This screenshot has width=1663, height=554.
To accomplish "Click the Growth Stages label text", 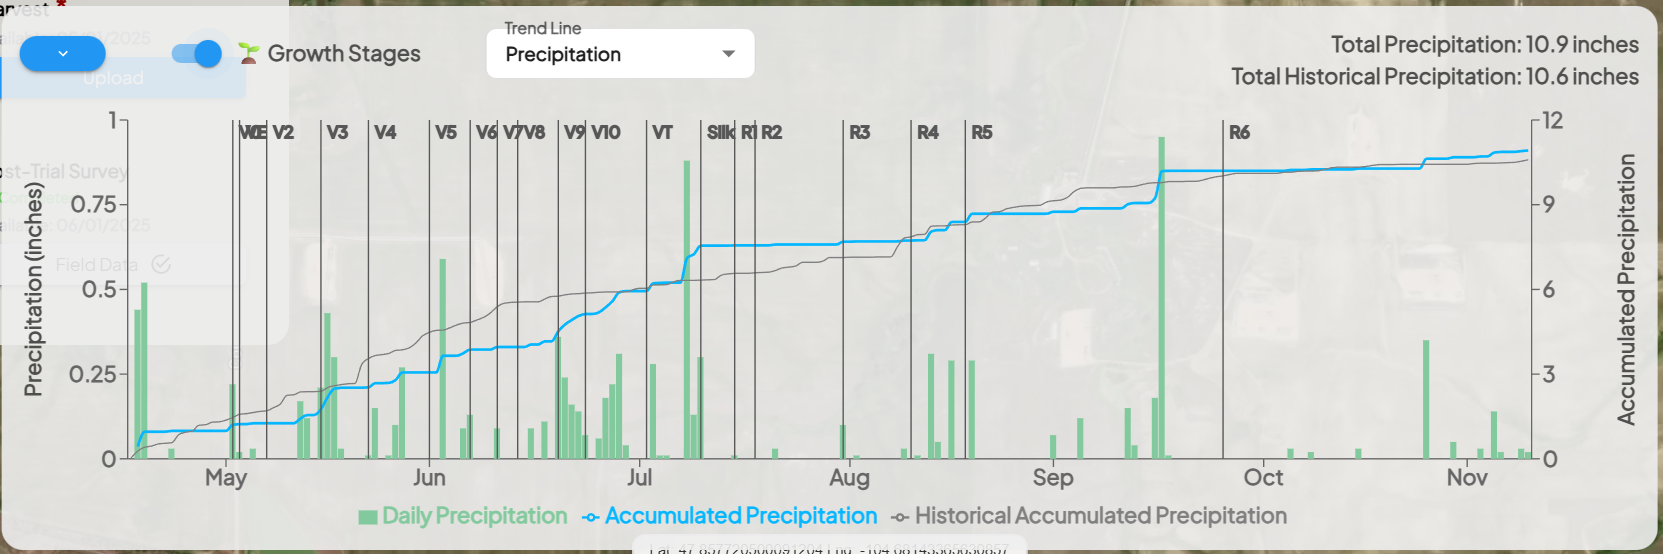I will [344, 54].
